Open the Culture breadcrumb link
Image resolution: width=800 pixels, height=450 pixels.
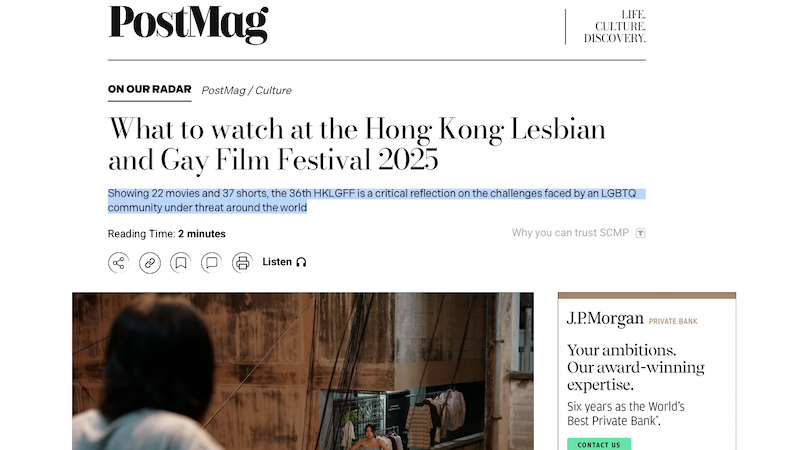click(273, 90)
